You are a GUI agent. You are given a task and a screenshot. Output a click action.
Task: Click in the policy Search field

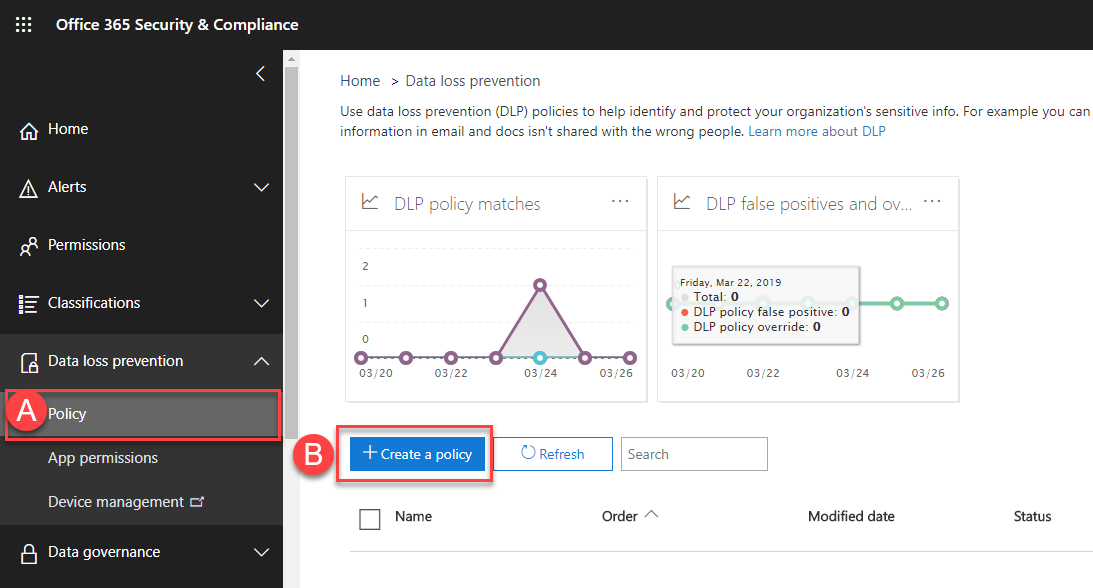[694, 454]
